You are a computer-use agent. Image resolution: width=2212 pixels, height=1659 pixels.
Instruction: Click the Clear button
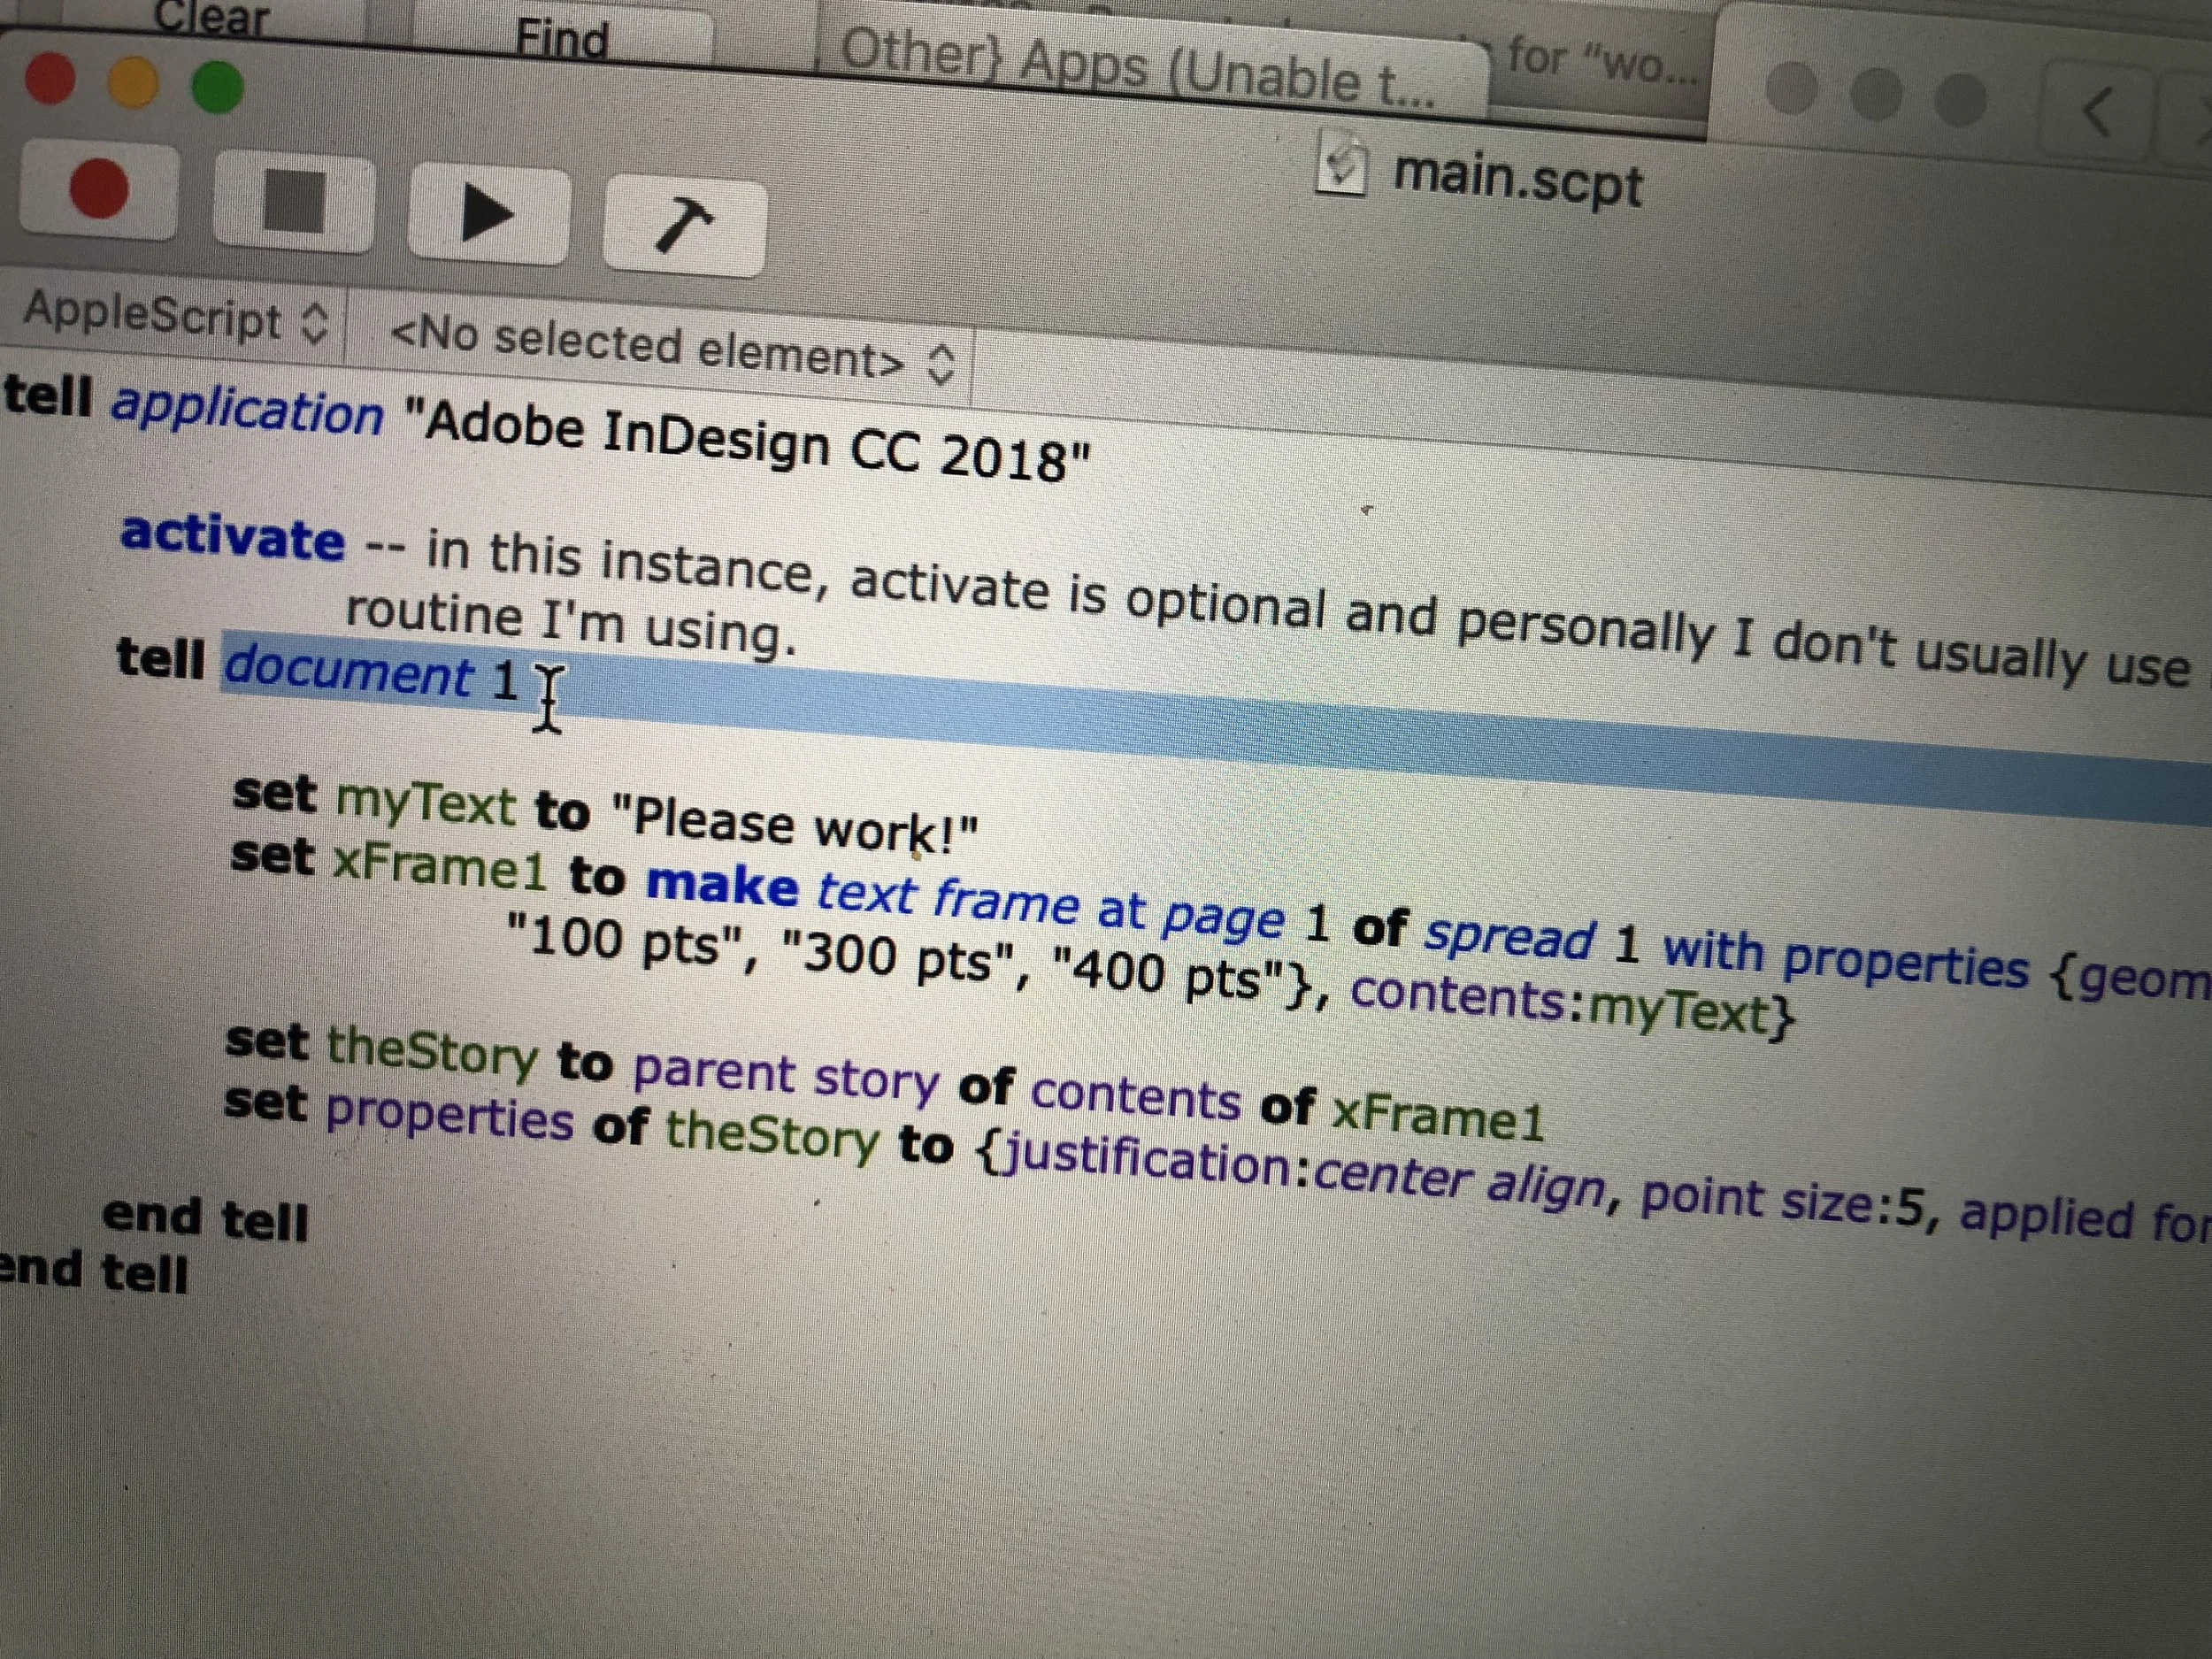(211, 17)
